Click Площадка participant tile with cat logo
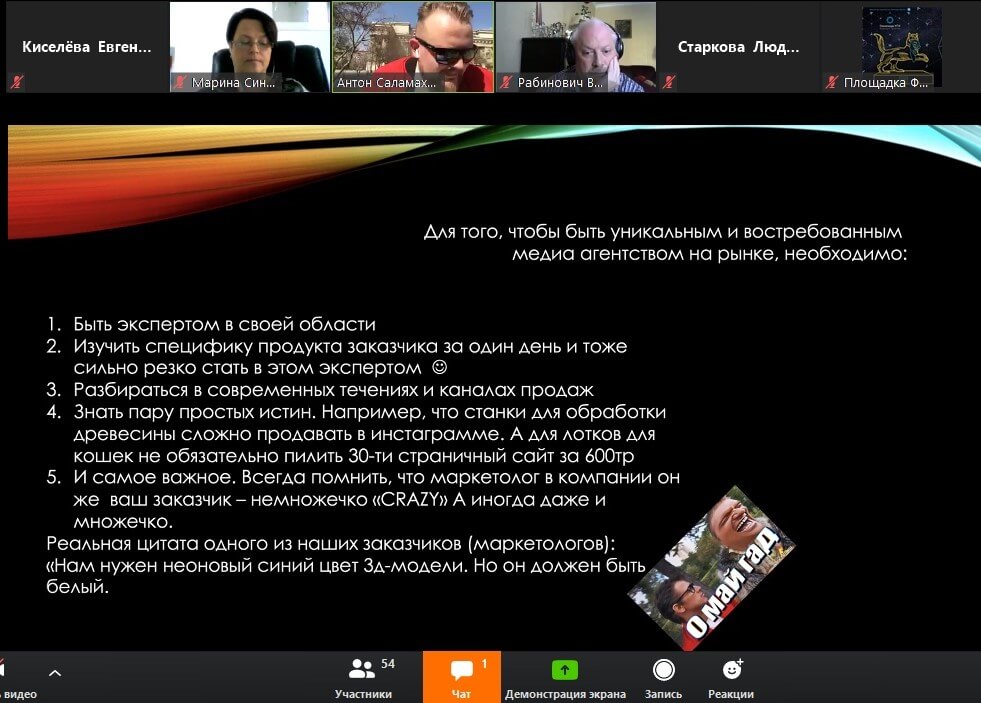This screenshot has width=981, height=703. pyautogui.click(x=901, y=45)
